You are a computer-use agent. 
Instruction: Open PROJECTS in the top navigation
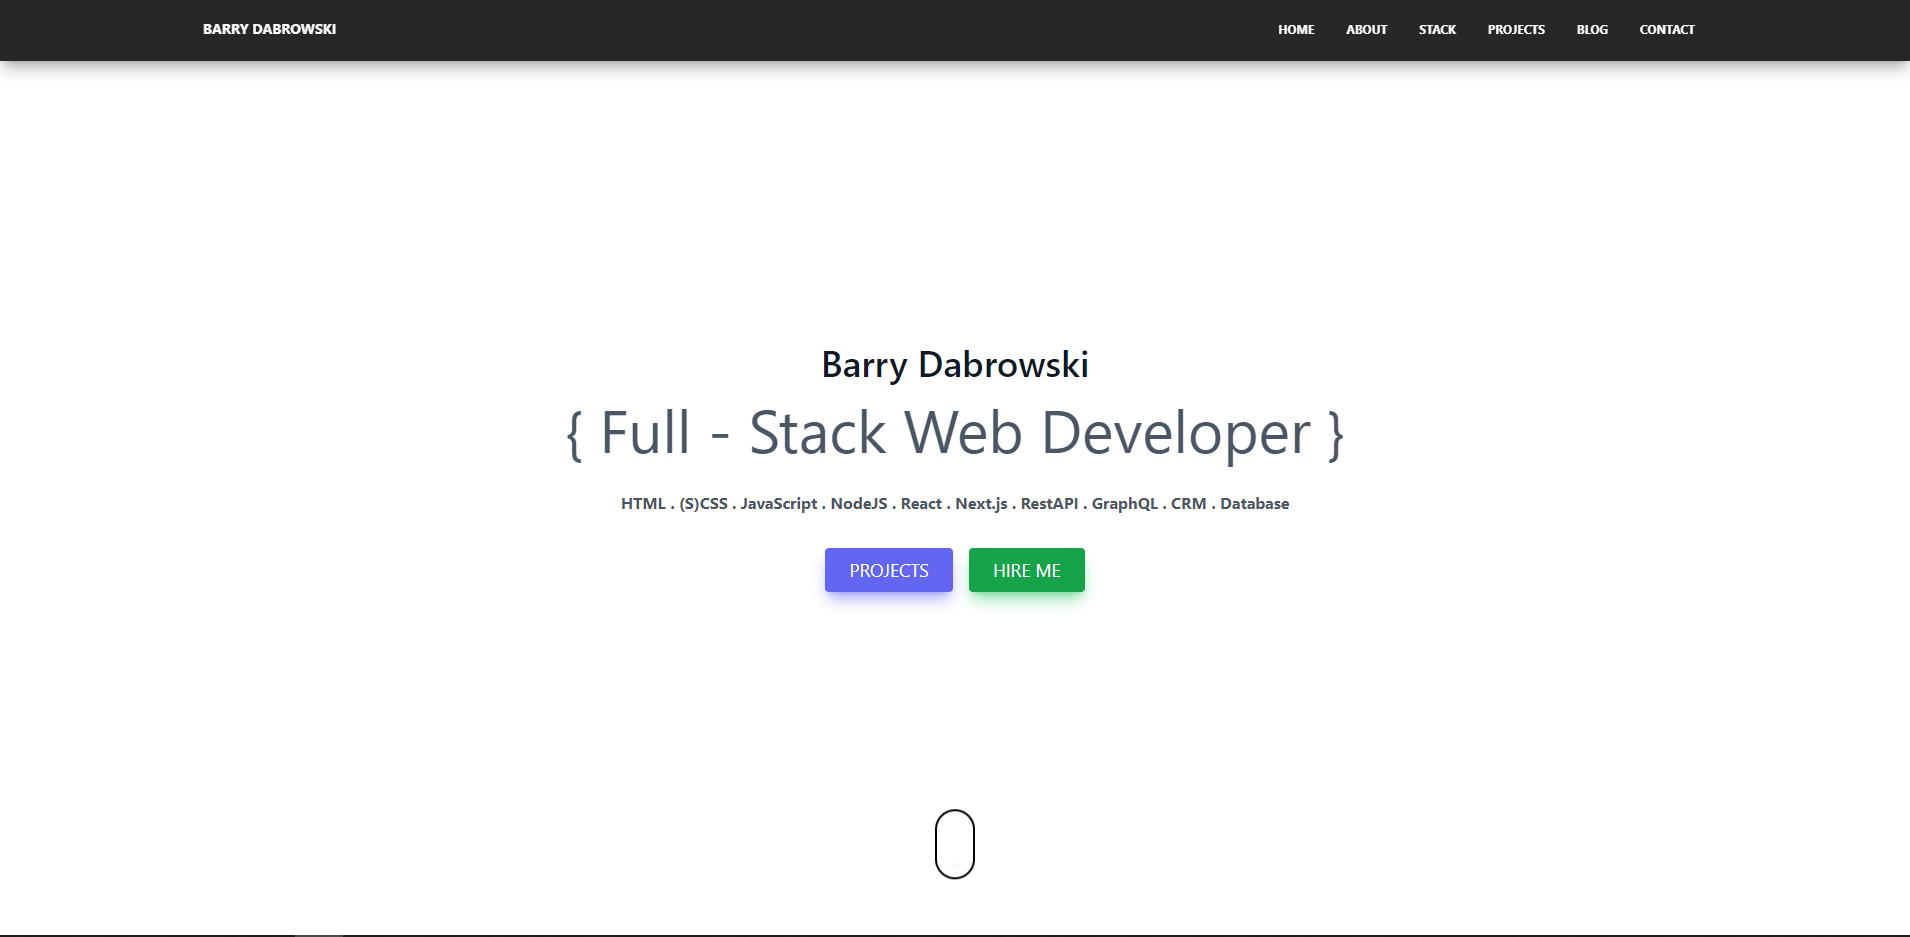pyautogui.click(x=1516, y=30)
